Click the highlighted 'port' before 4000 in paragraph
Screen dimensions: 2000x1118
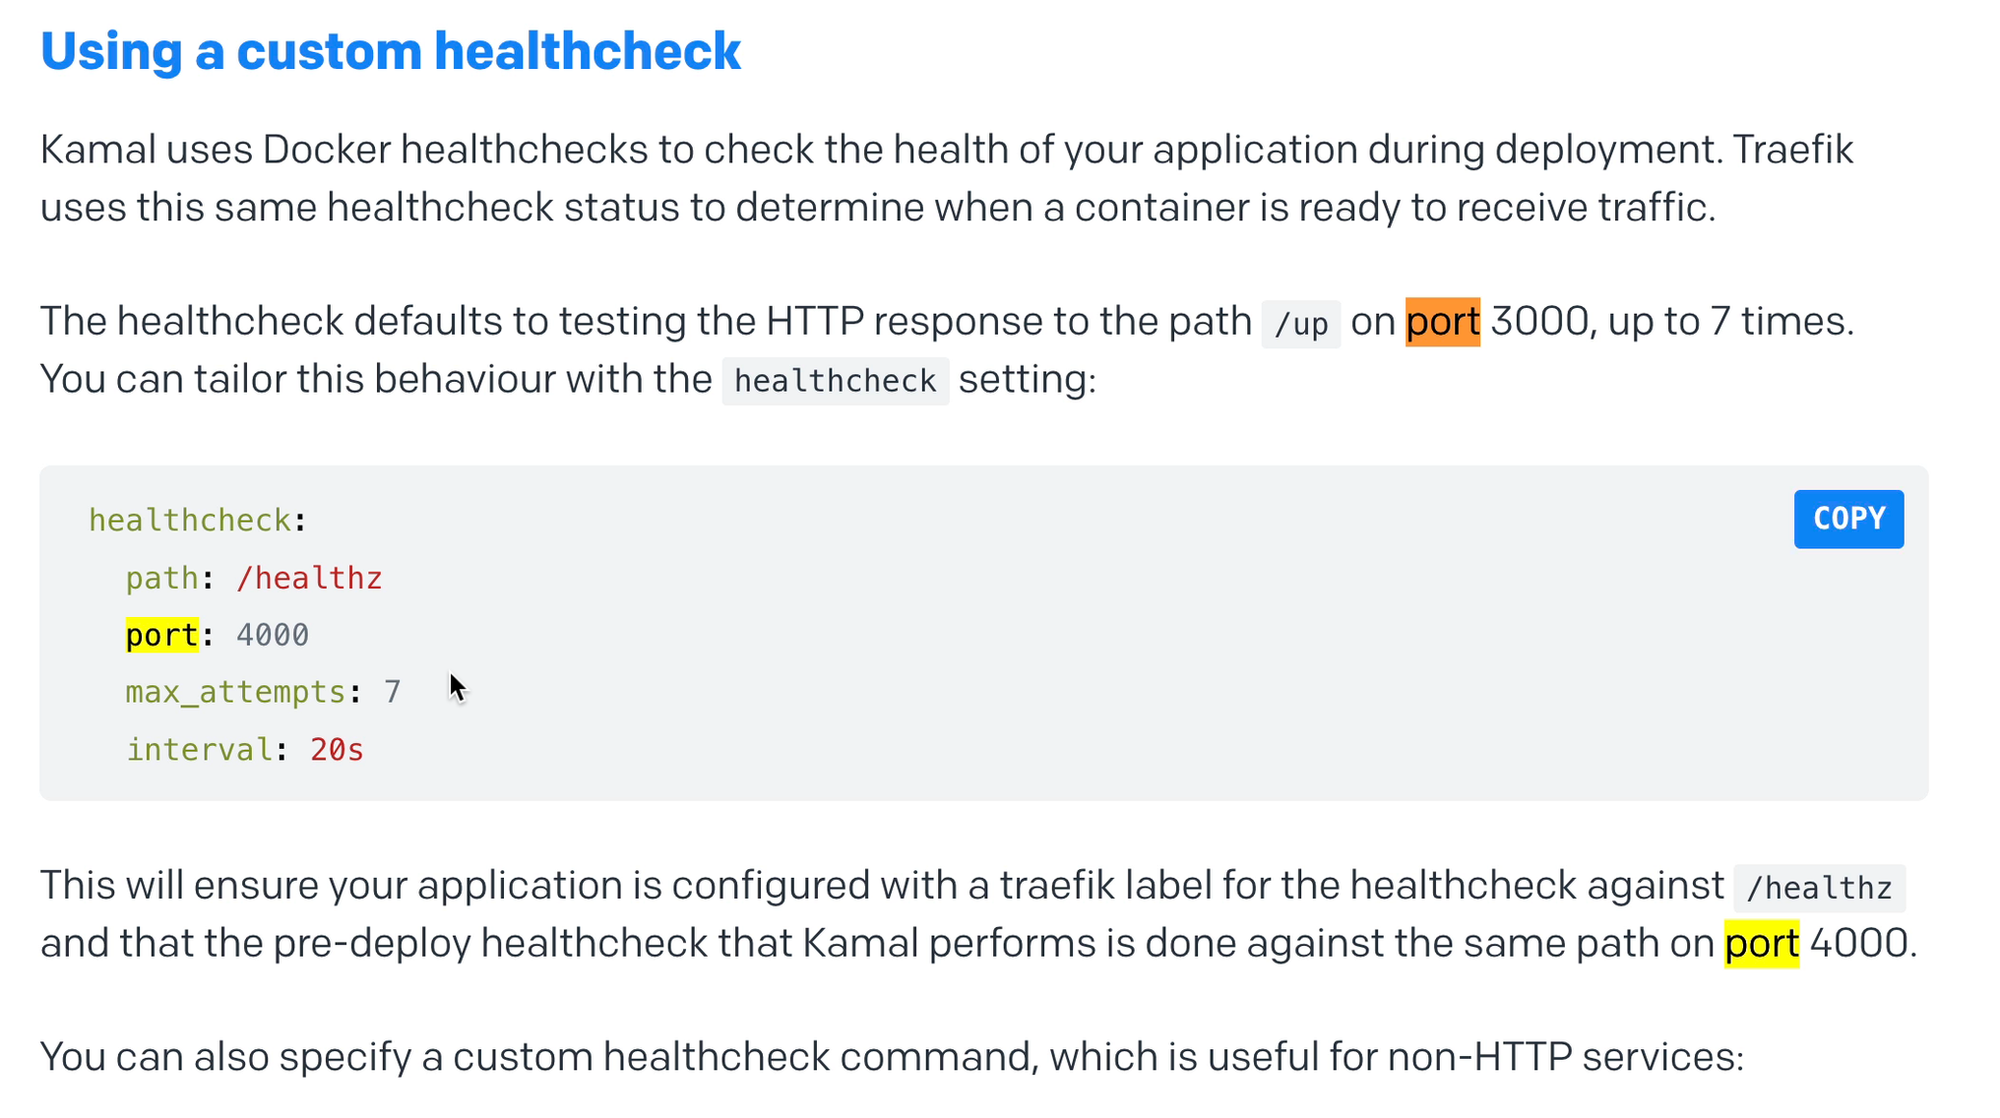click(x=1761, y=944)
